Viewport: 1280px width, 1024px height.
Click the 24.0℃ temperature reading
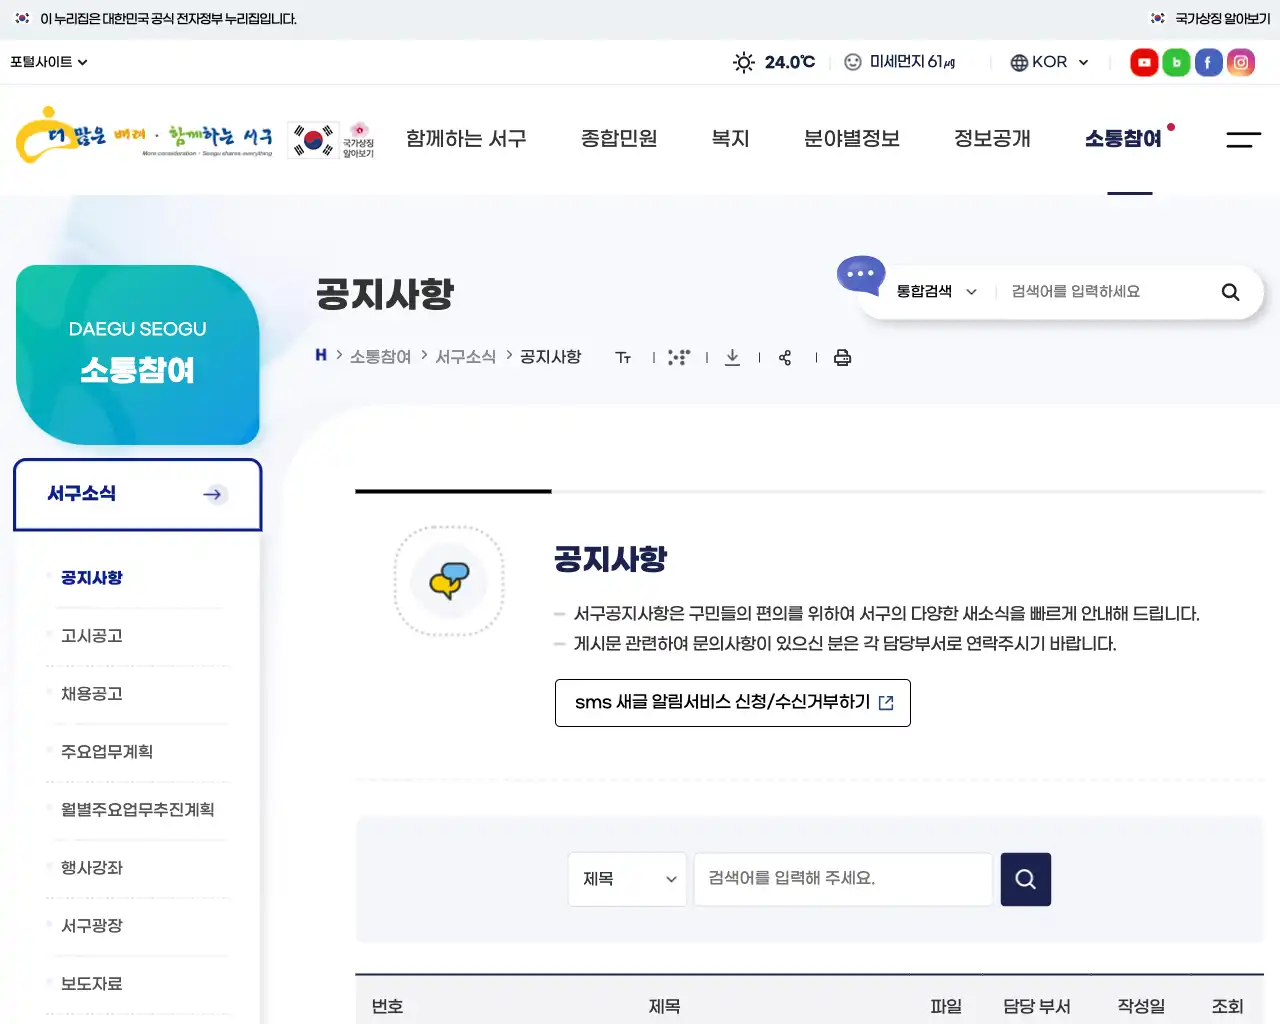coord(790,62)
